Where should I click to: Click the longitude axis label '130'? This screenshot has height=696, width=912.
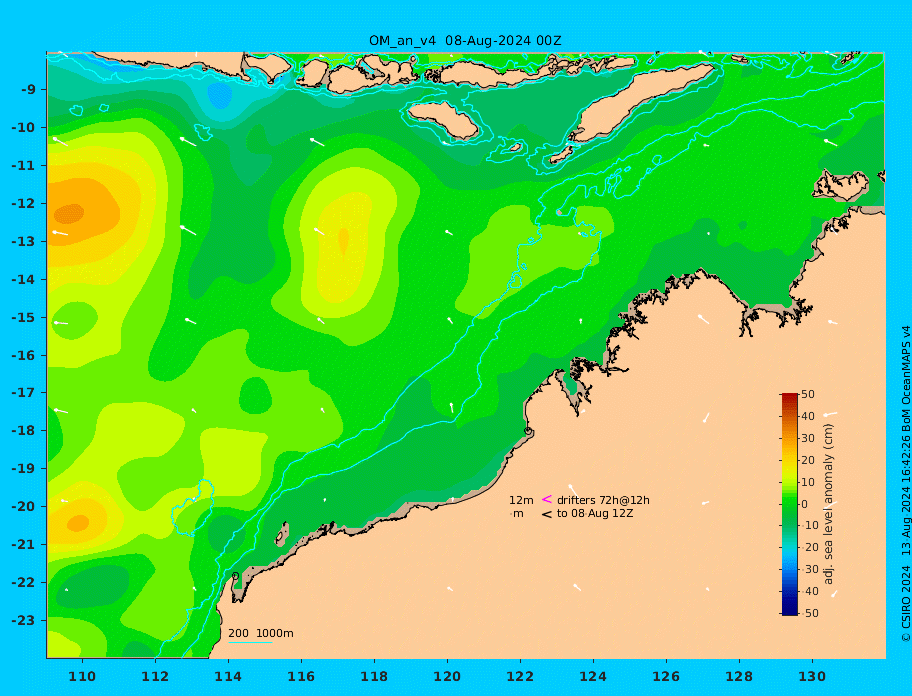coord(812,676)
